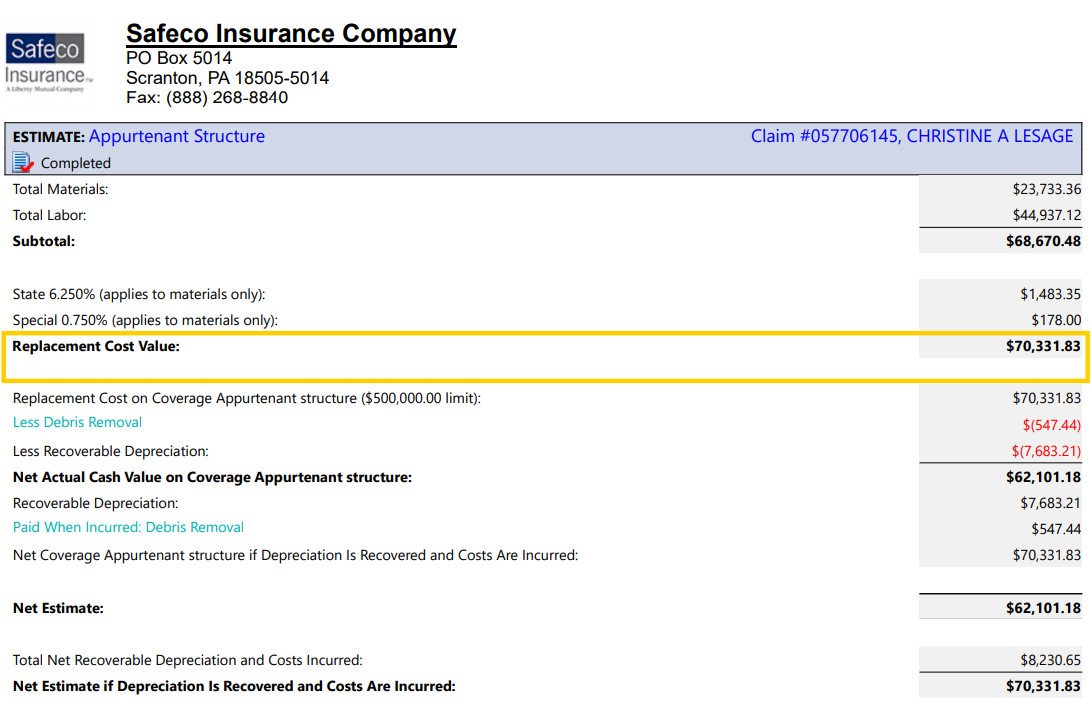Screen dimensions: 1091x718
Task: Select the Scranton, PA 18505-5014 line
Action: pos(228,78)
